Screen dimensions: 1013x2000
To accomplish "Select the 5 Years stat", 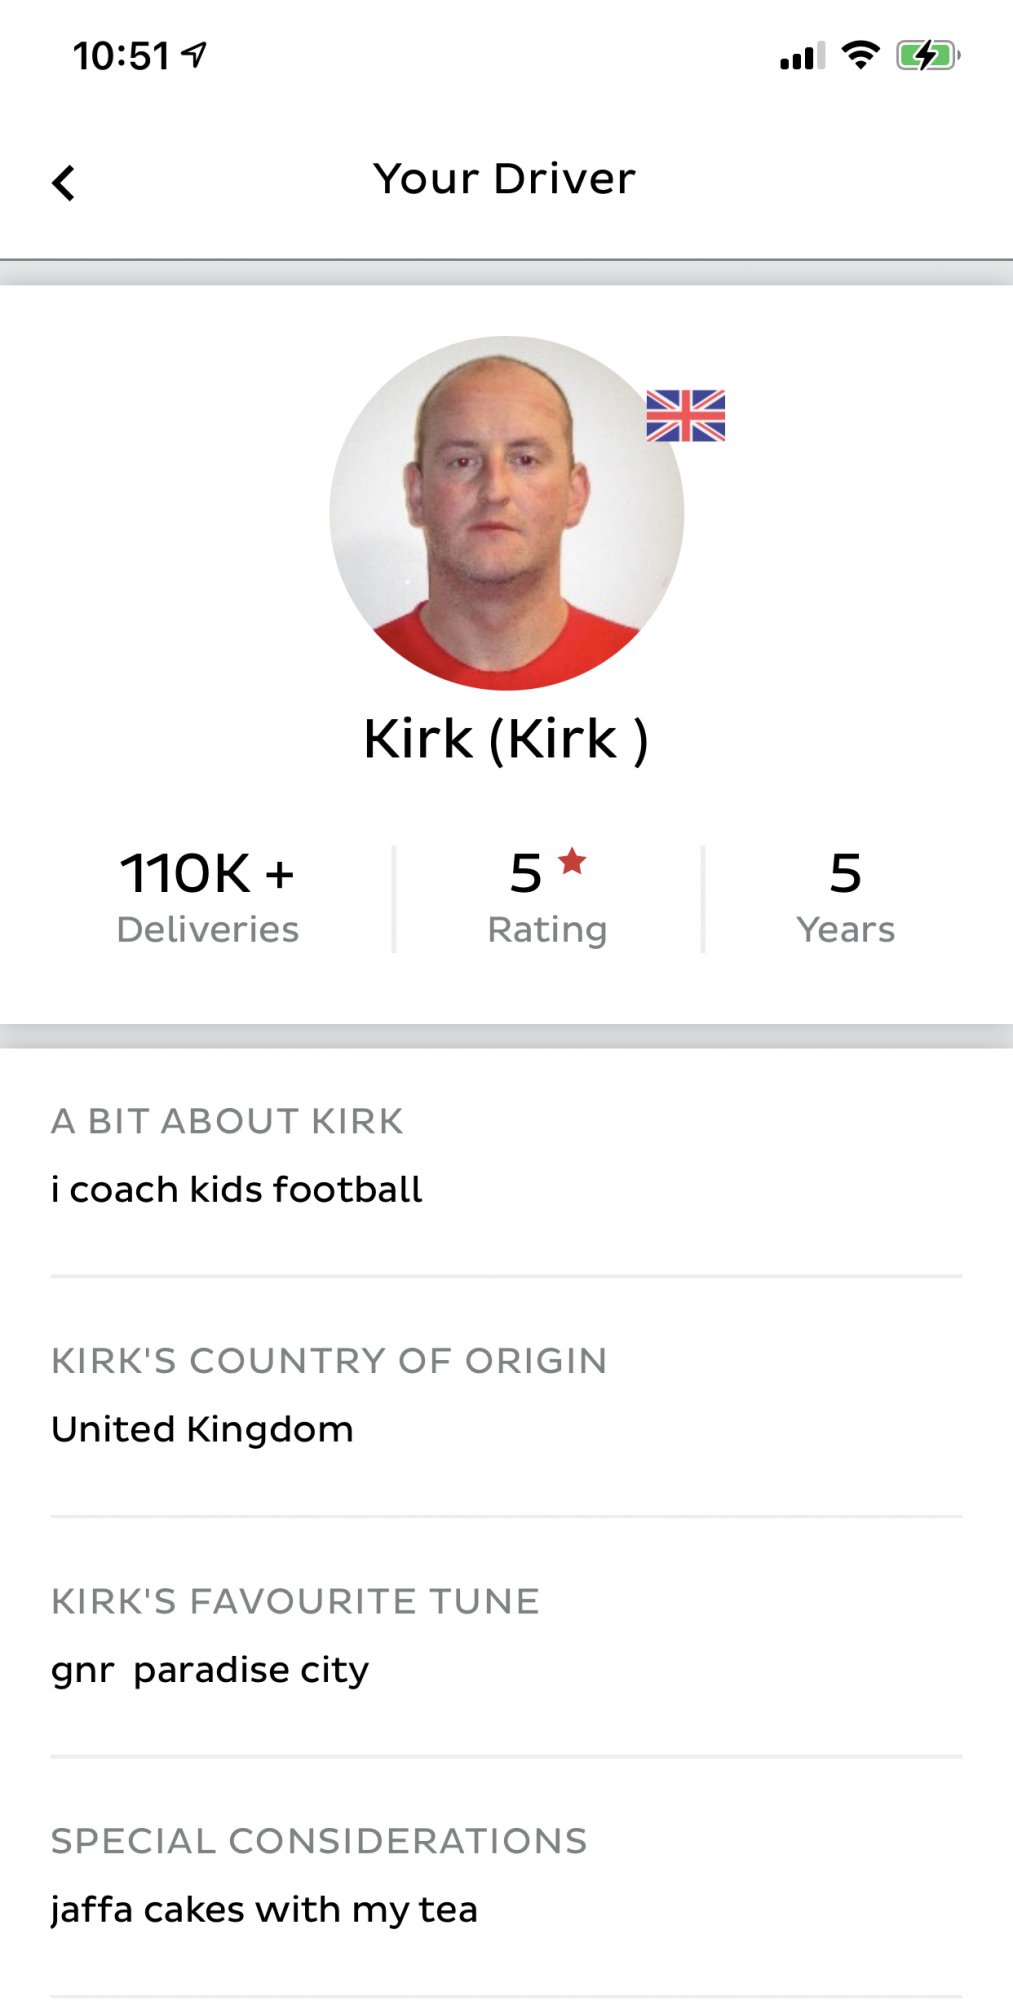I will (845, 897).
